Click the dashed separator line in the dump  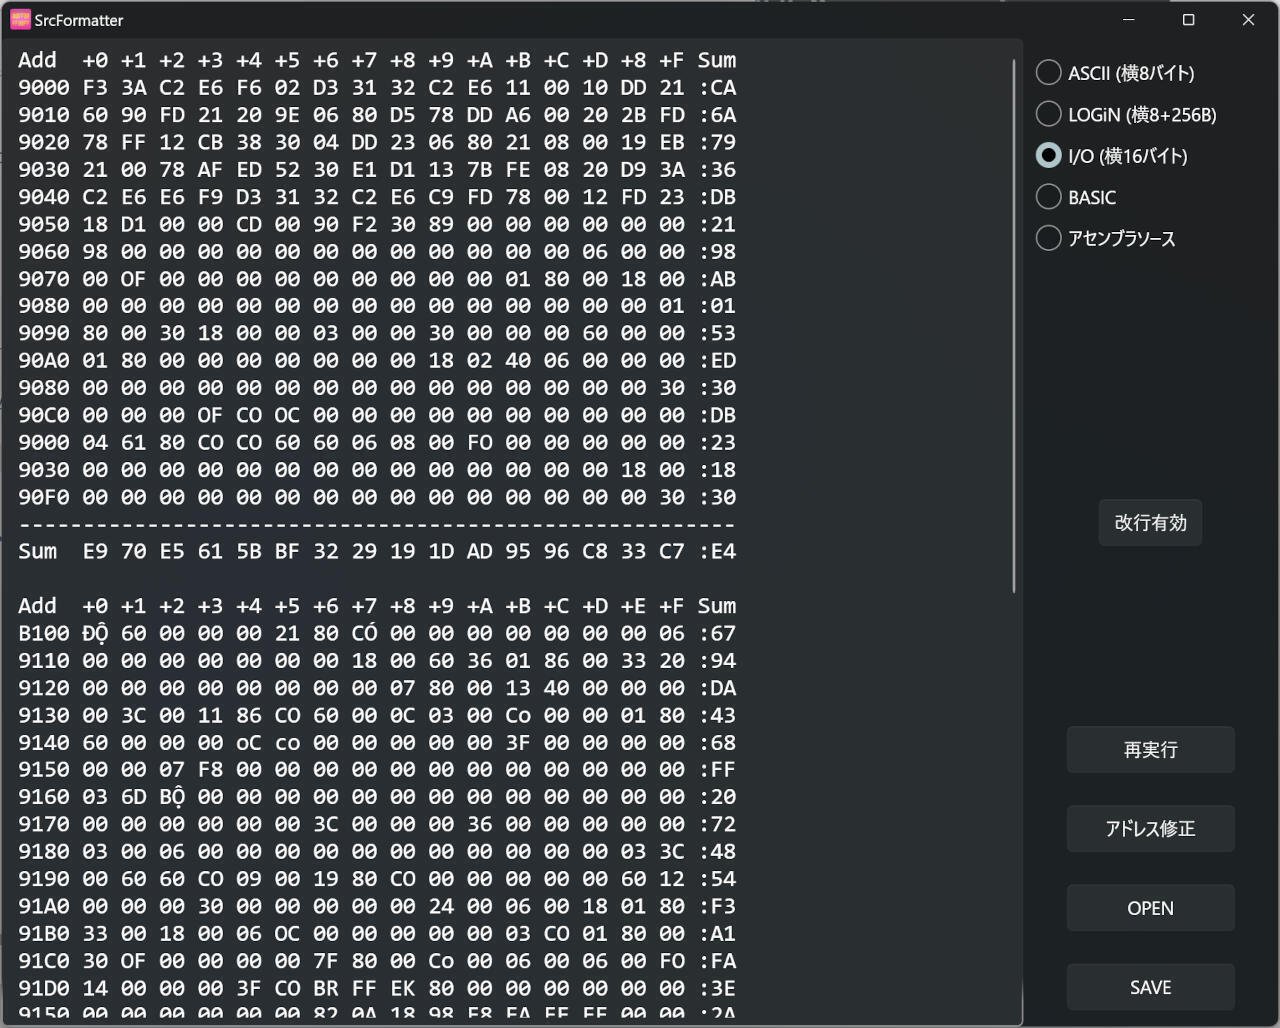coord(377,524)
